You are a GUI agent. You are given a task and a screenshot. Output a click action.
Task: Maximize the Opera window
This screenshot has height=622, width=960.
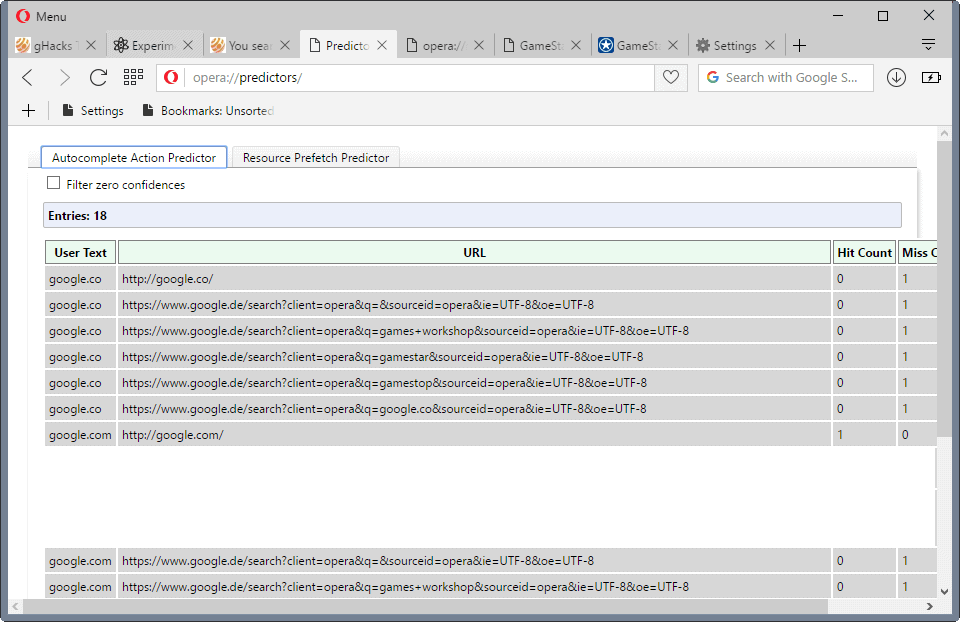point(883,16)
